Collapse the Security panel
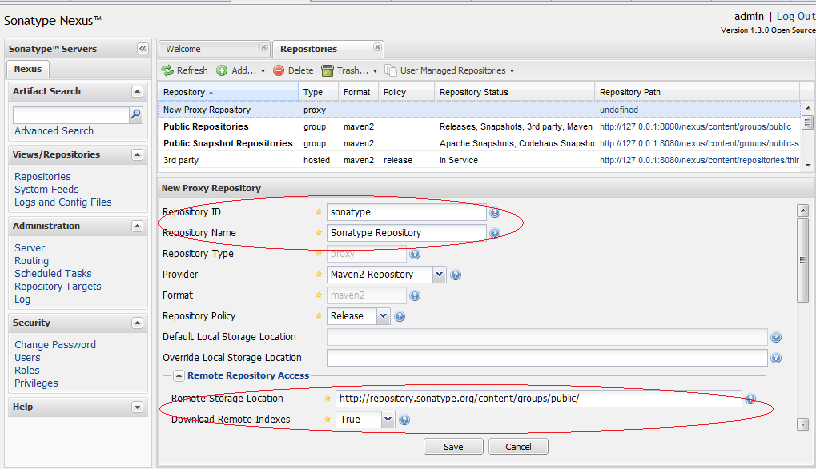Image resolution: width=816 pixels, height=469 pixels. click(137, 323)
